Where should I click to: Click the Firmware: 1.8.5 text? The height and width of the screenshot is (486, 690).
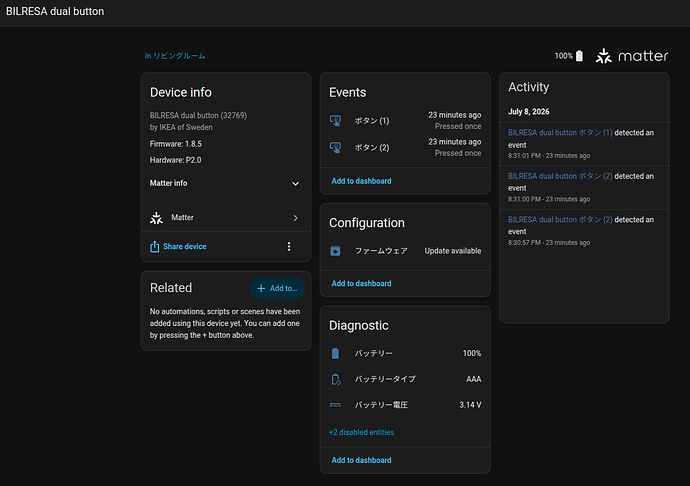point(176,144)
